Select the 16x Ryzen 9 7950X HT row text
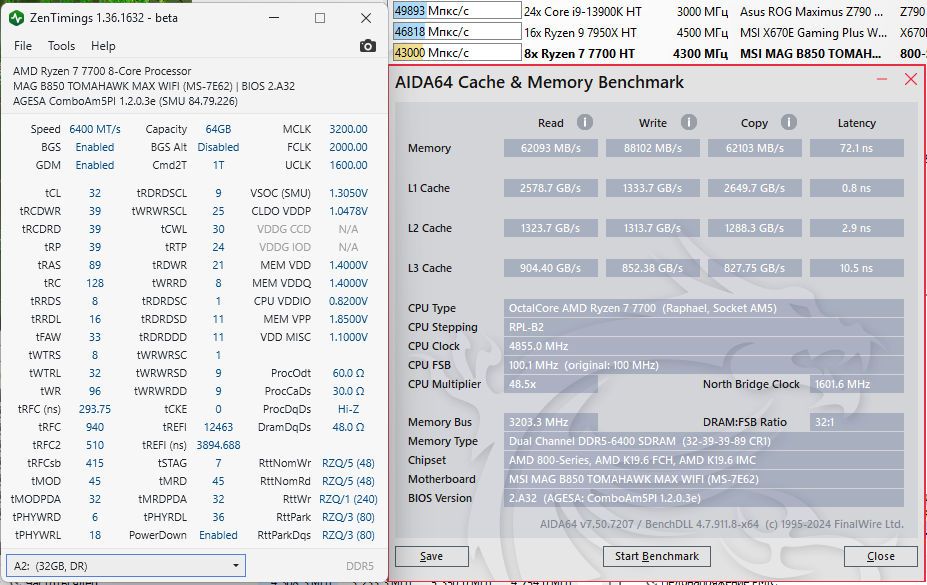927x585 pixels. (x=580, y=32)
